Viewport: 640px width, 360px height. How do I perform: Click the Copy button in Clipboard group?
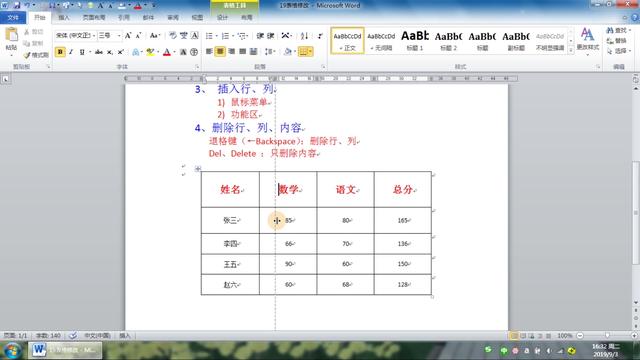34,43
